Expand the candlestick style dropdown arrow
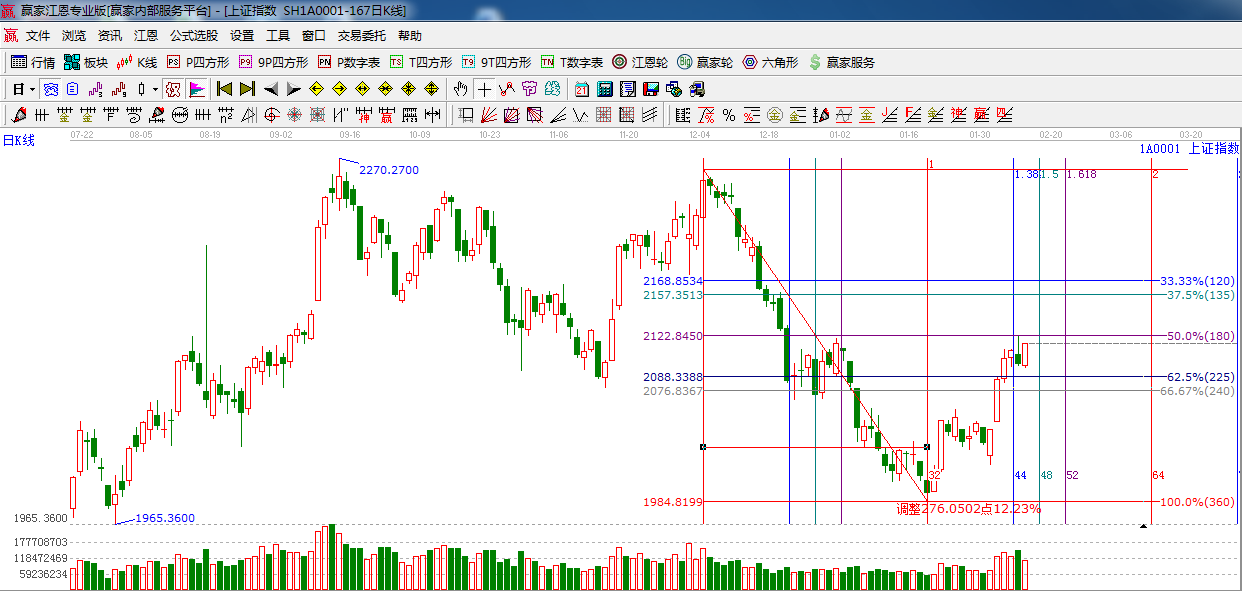 point(155,89)
